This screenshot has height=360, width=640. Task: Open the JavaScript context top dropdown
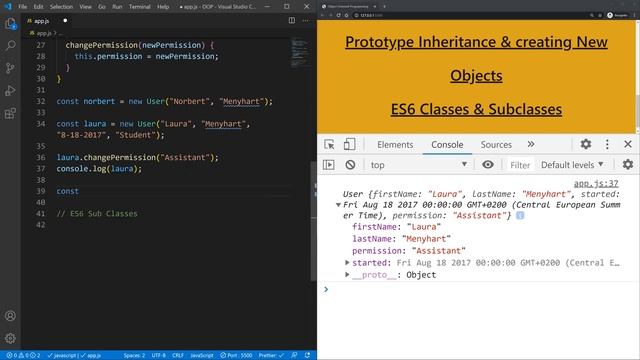pyautogui.click(x=418, y=165)
